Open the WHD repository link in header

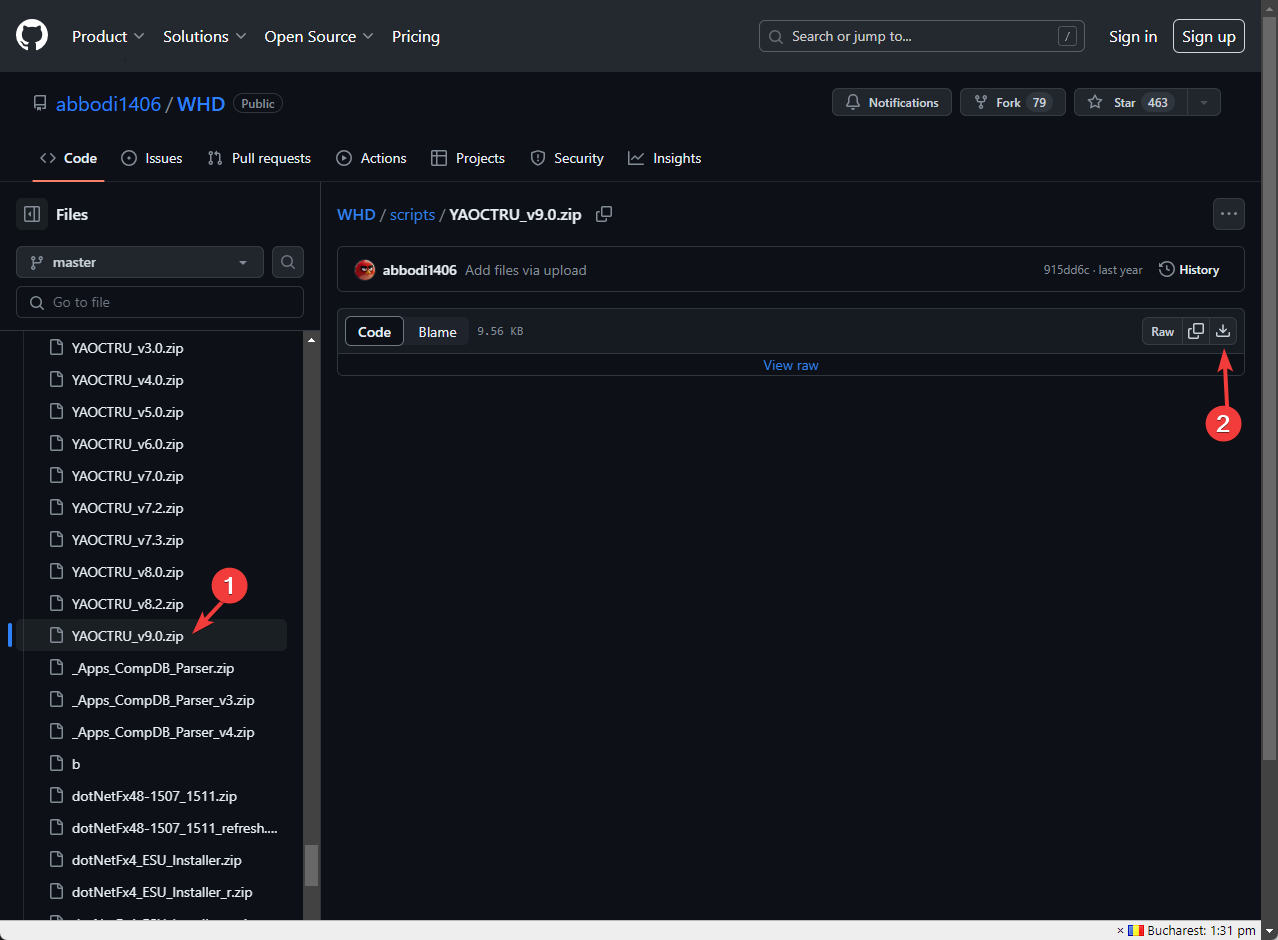pos(201,104)
